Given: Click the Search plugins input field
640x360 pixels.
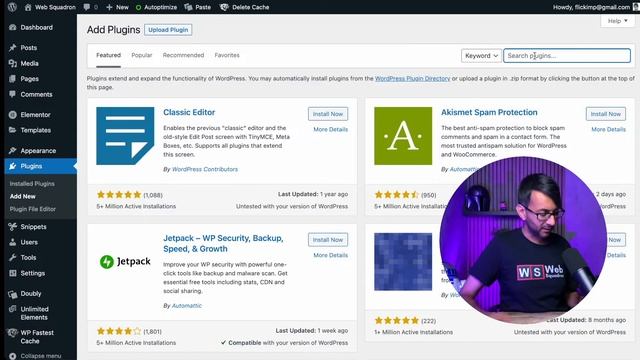Looking at the screenshot, I should pyautogui.click(x=567, y=56).
